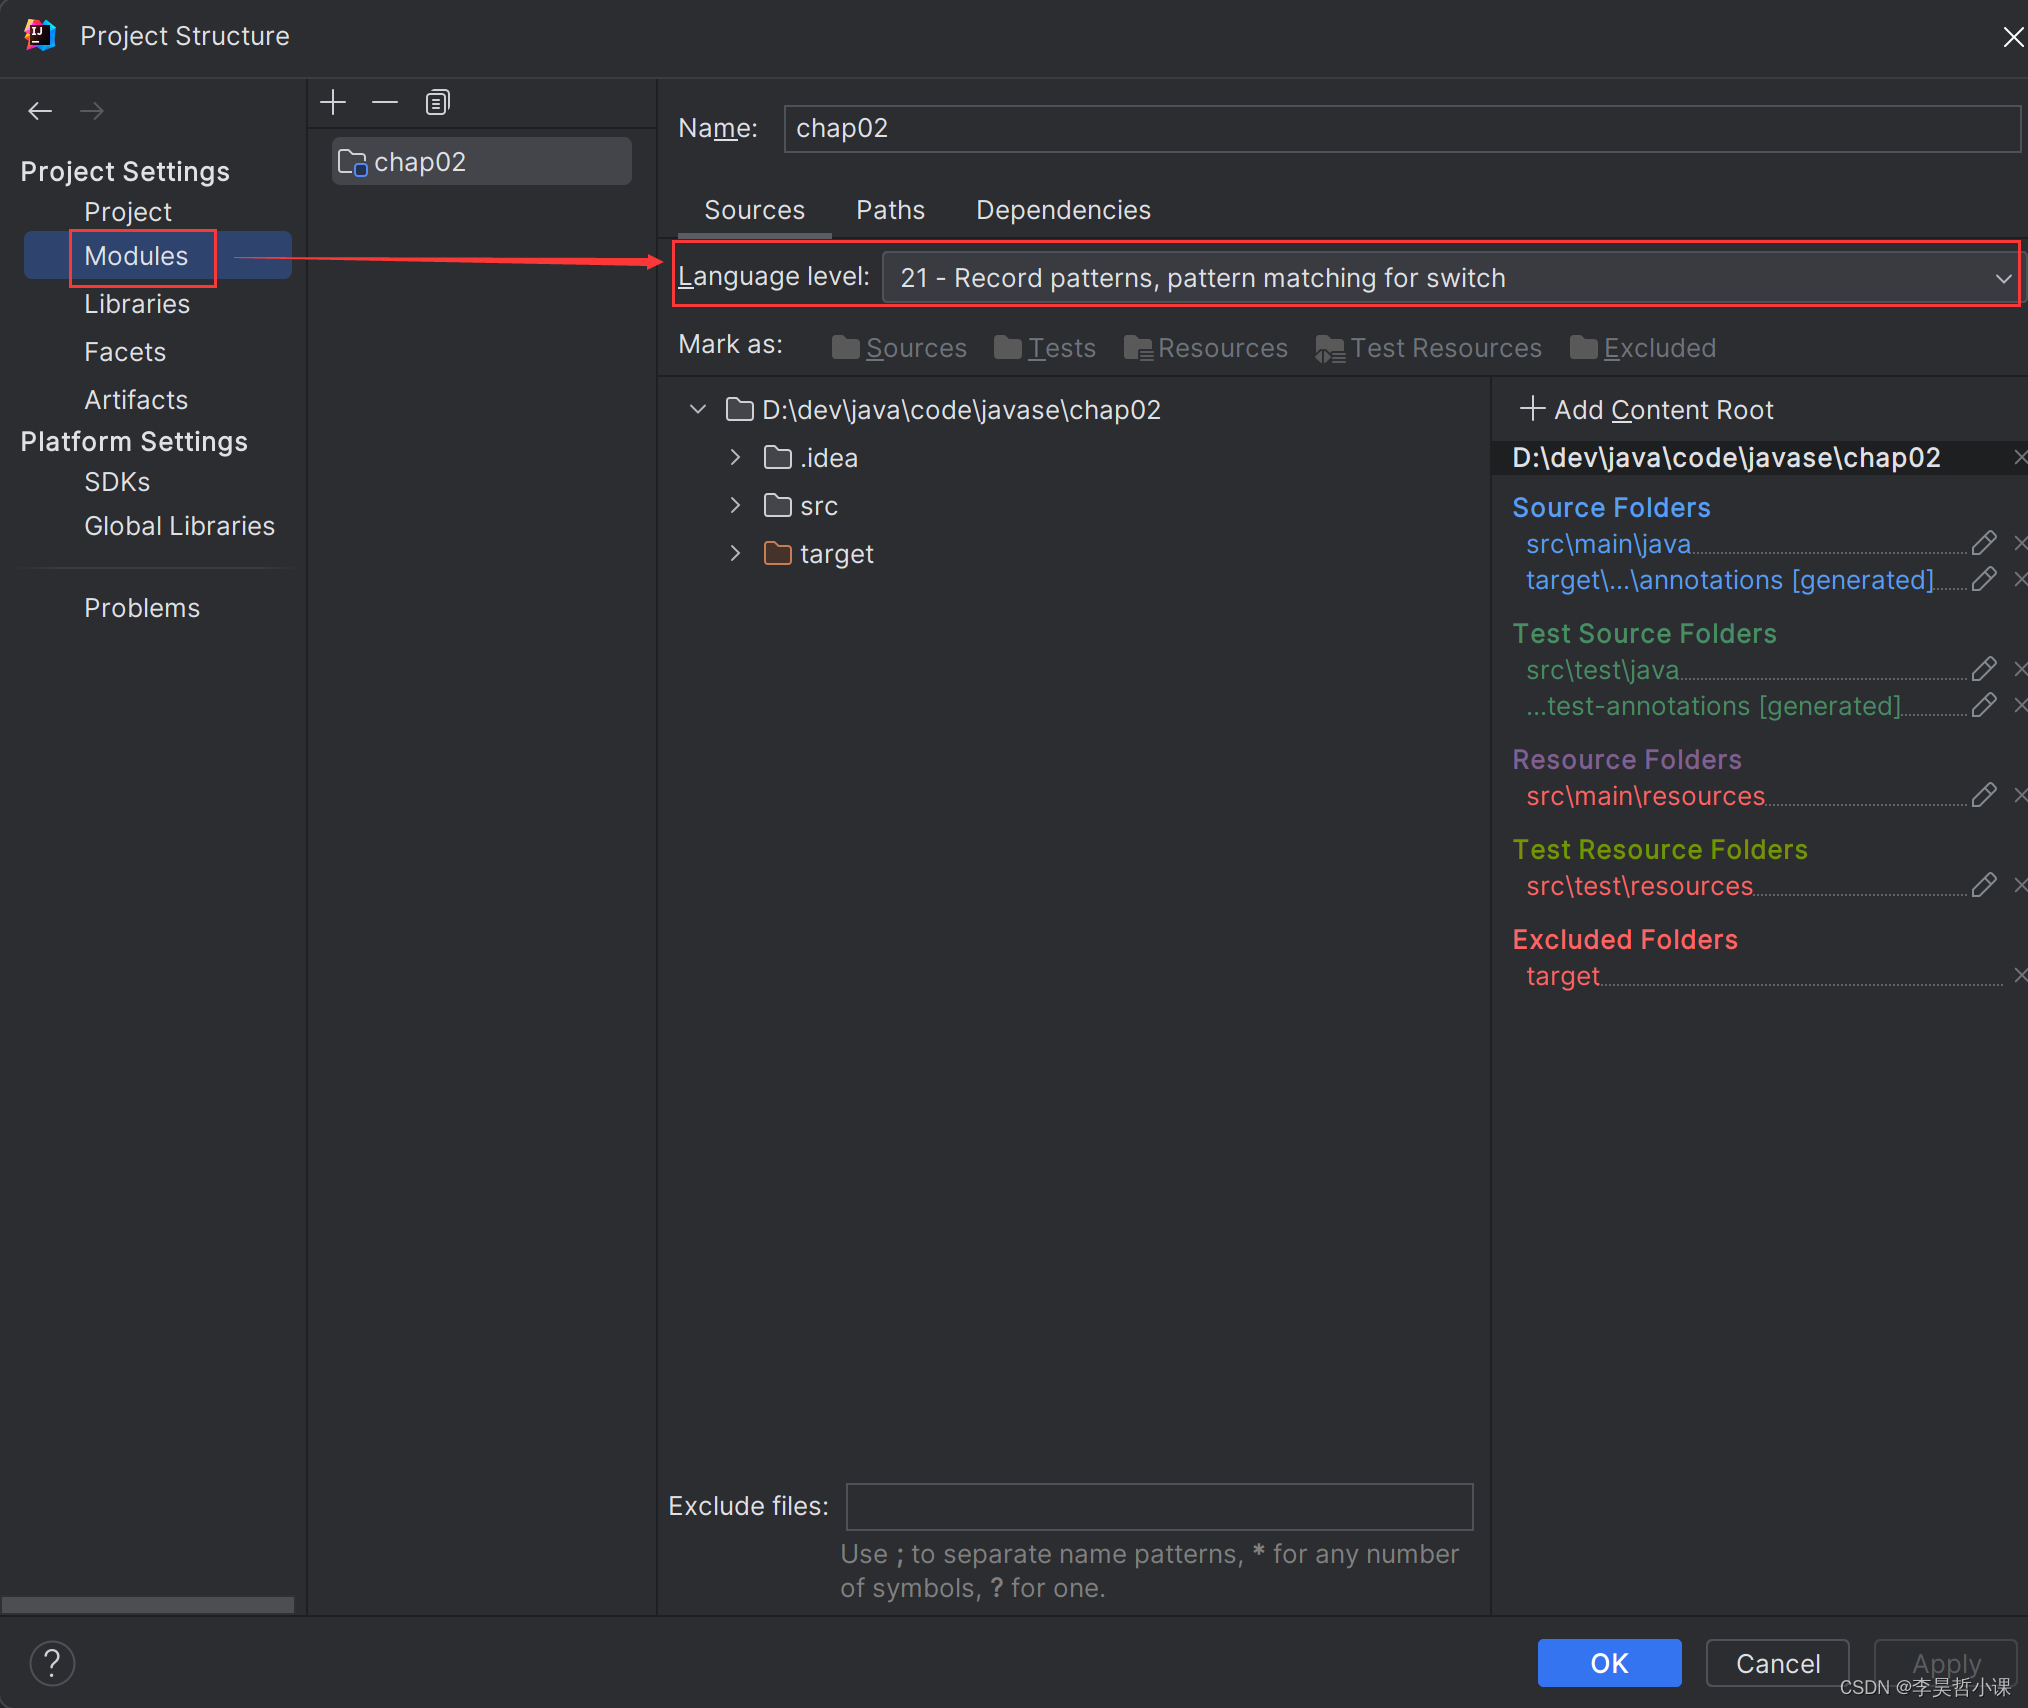Viewport: 2028px width, 1708px height.
Task: Expand the src folder
Action: [x=736, y=505]
